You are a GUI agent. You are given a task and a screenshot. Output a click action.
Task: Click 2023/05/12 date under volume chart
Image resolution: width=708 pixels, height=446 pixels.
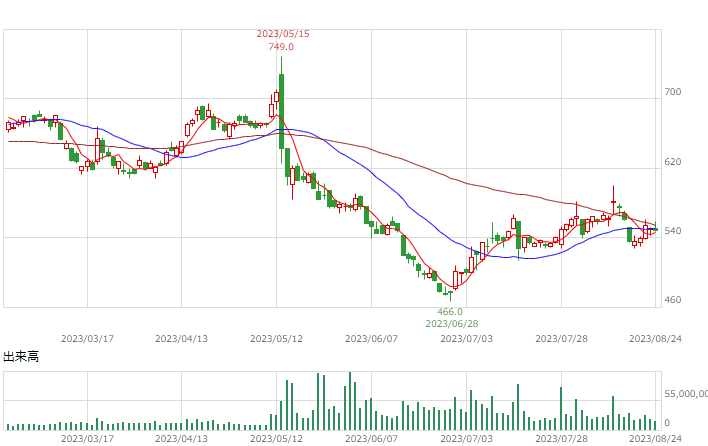pyautogui.click(x=276, y=439)
